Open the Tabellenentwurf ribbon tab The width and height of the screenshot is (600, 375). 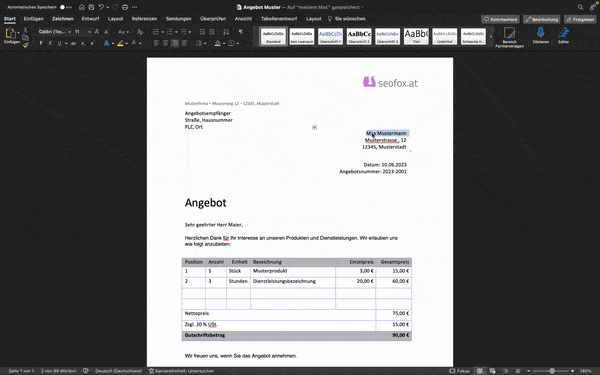point(279,19)
